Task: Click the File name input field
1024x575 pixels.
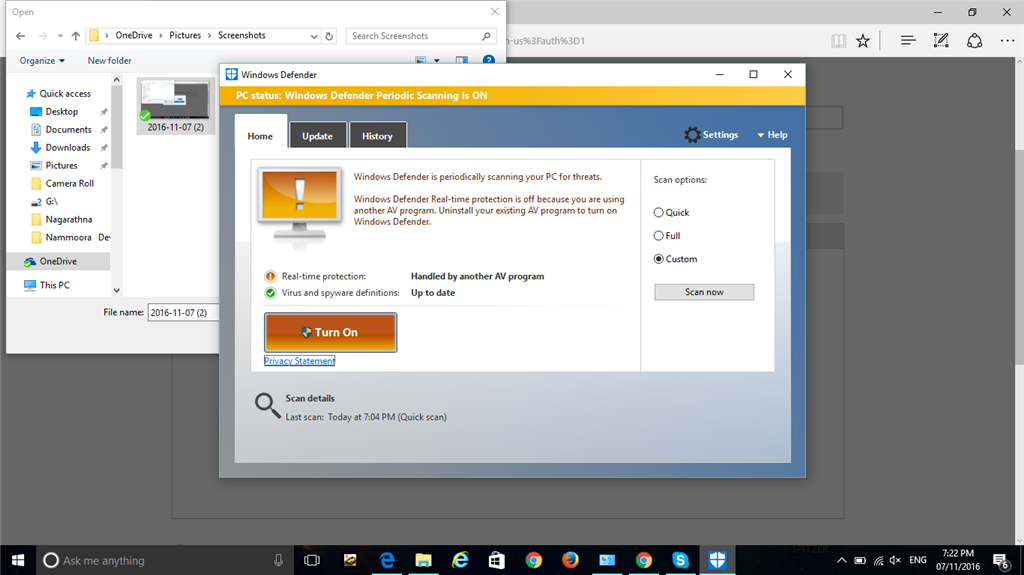Action: pyautogui.click(x=183, y=313)
